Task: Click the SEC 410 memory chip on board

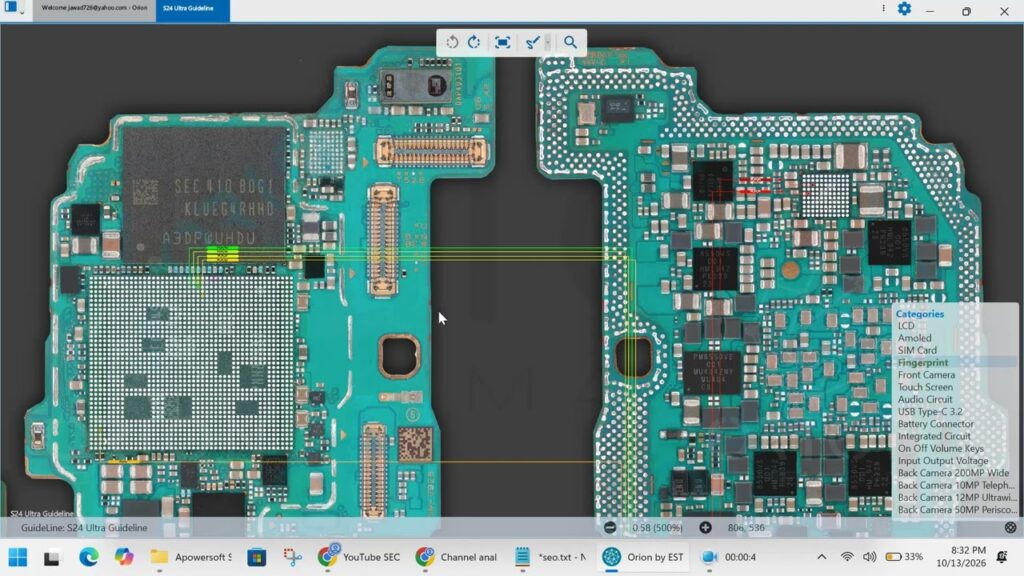Action: coord(204,194)
